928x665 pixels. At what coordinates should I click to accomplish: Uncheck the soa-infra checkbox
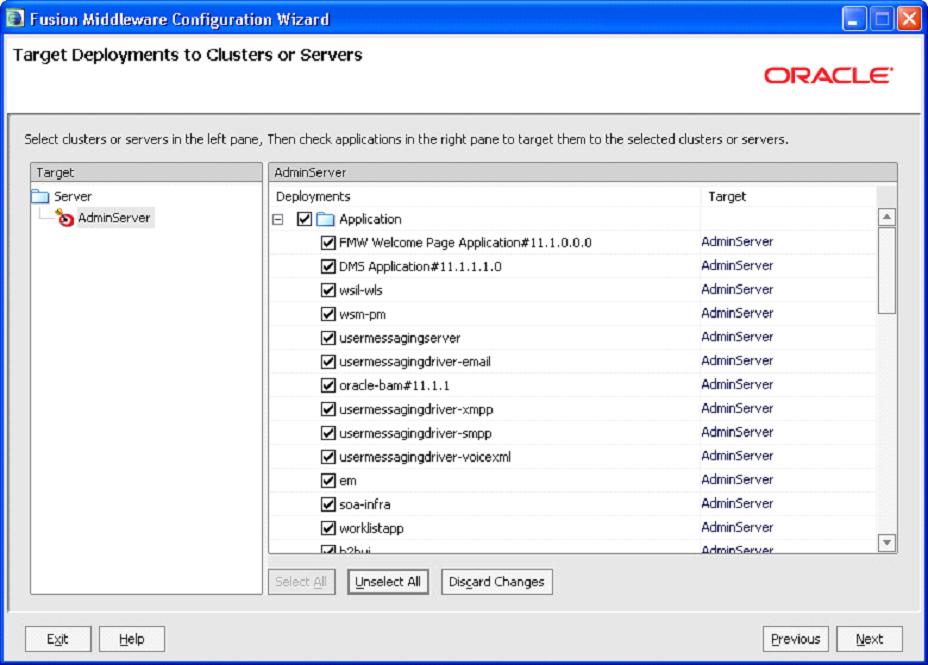click(328, 504)
